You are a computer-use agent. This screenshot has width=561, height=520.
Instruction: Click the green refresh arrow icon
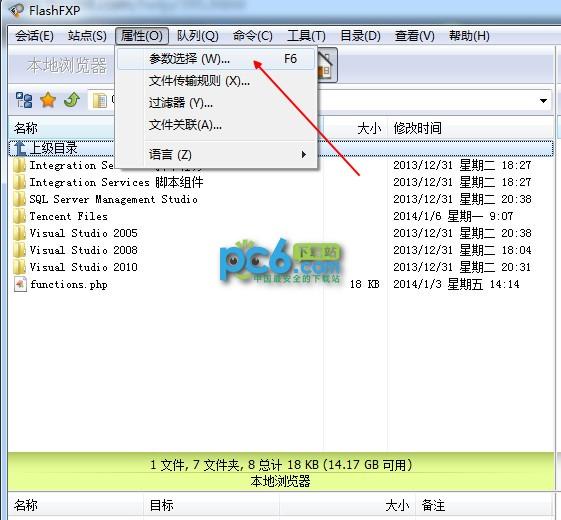[x=72, y=100]
